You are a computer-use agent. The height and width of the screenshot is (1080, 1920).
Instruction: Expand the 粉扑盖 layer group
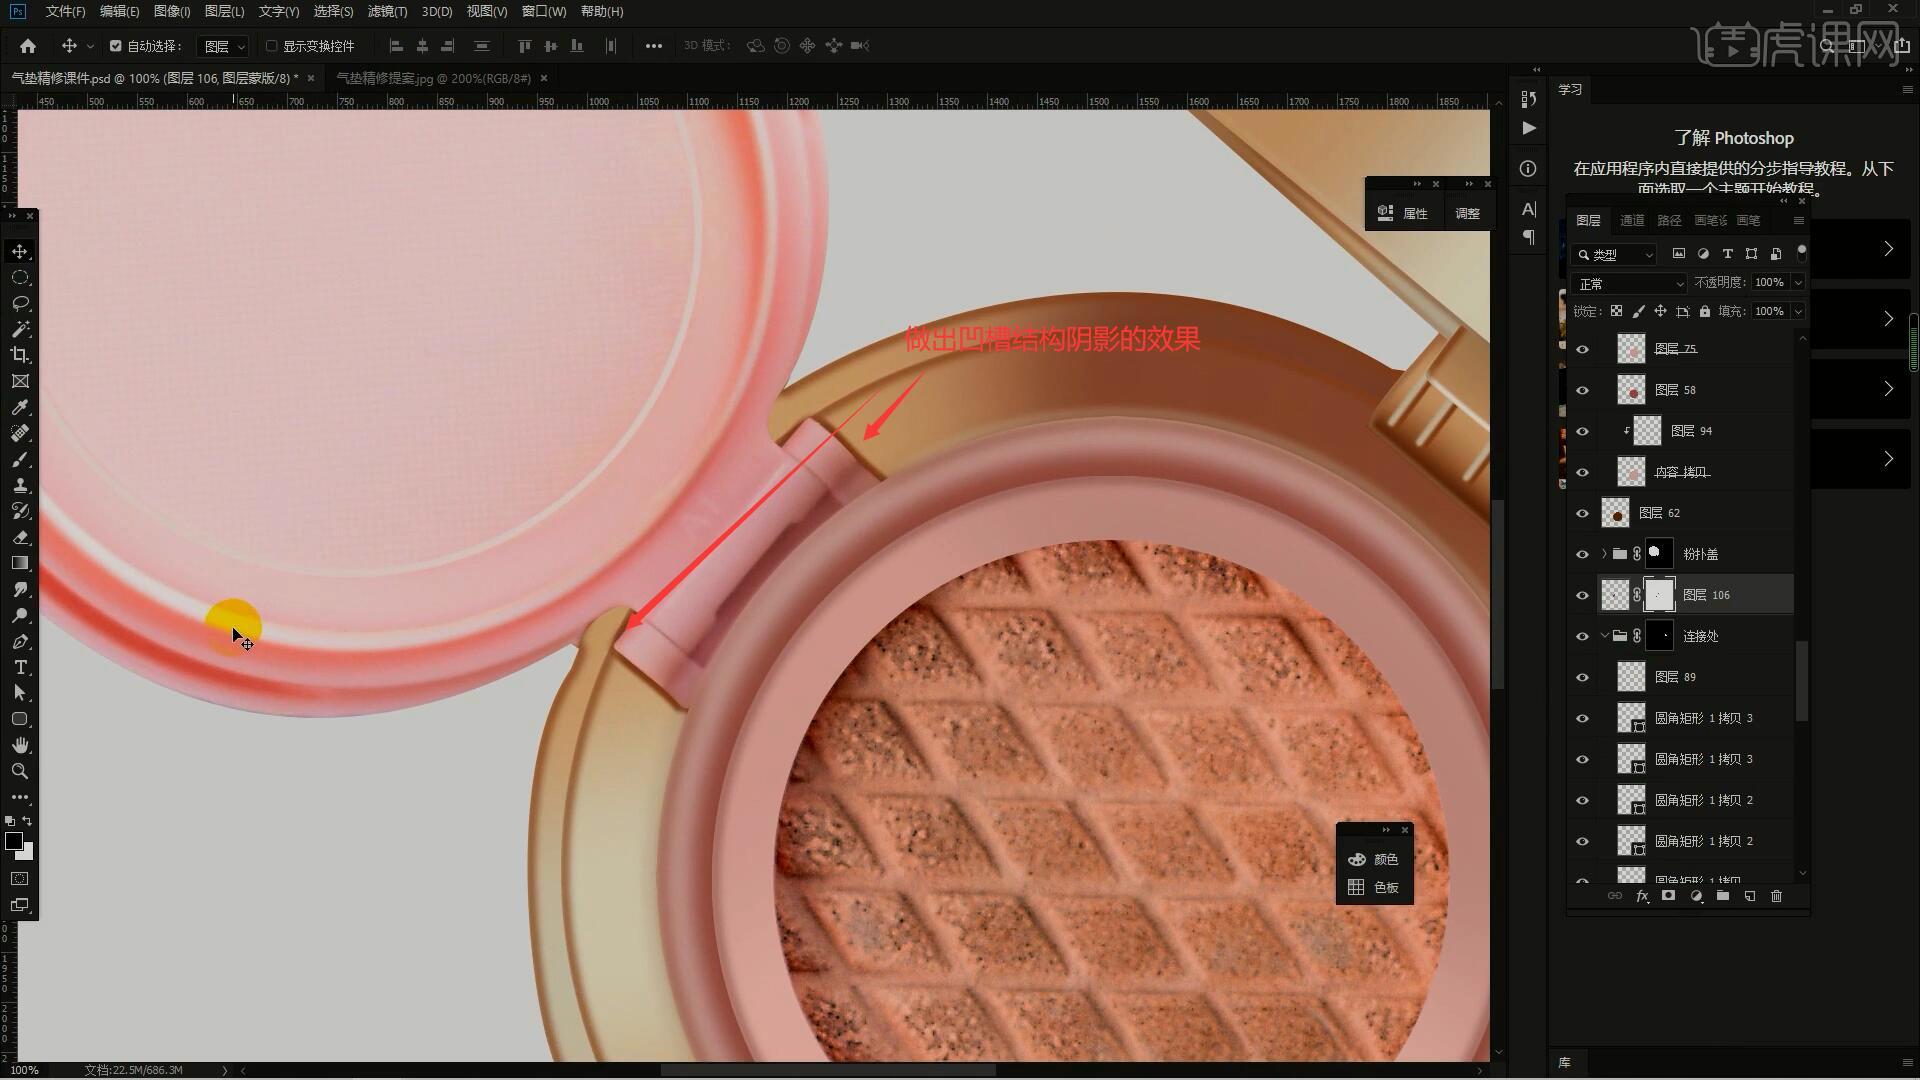[x=1604, y=554]
